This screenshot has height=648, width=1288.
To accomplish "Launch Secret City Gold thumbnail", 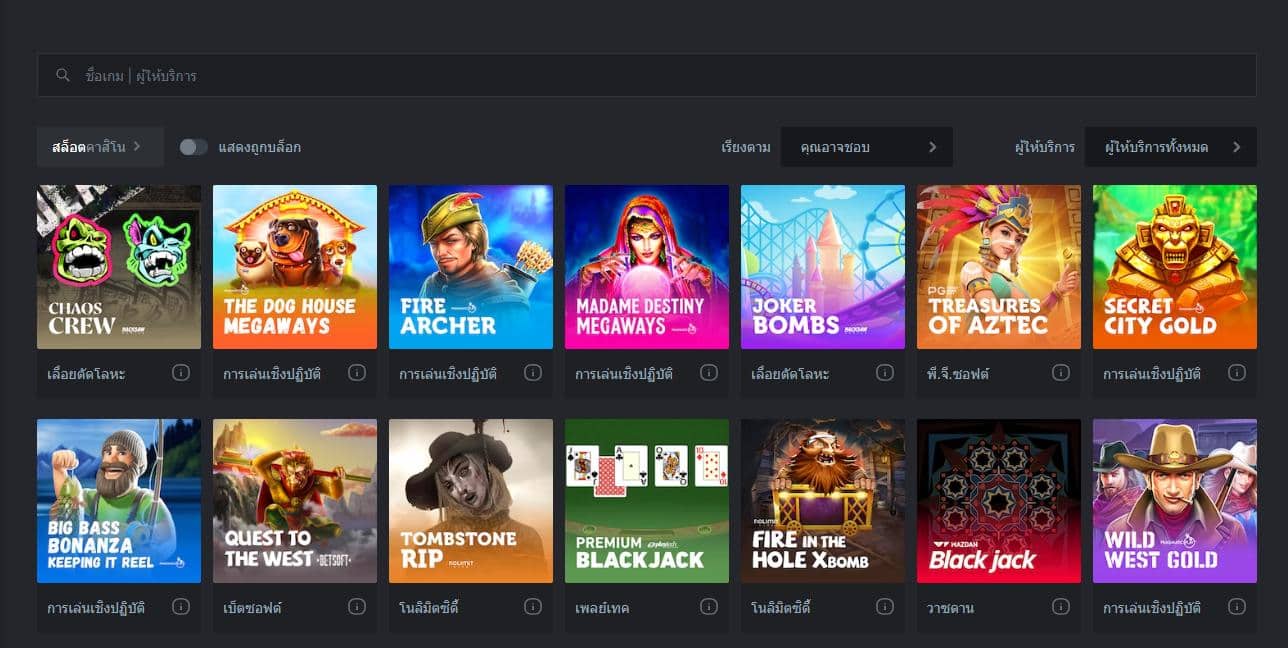I will 1175,267.
